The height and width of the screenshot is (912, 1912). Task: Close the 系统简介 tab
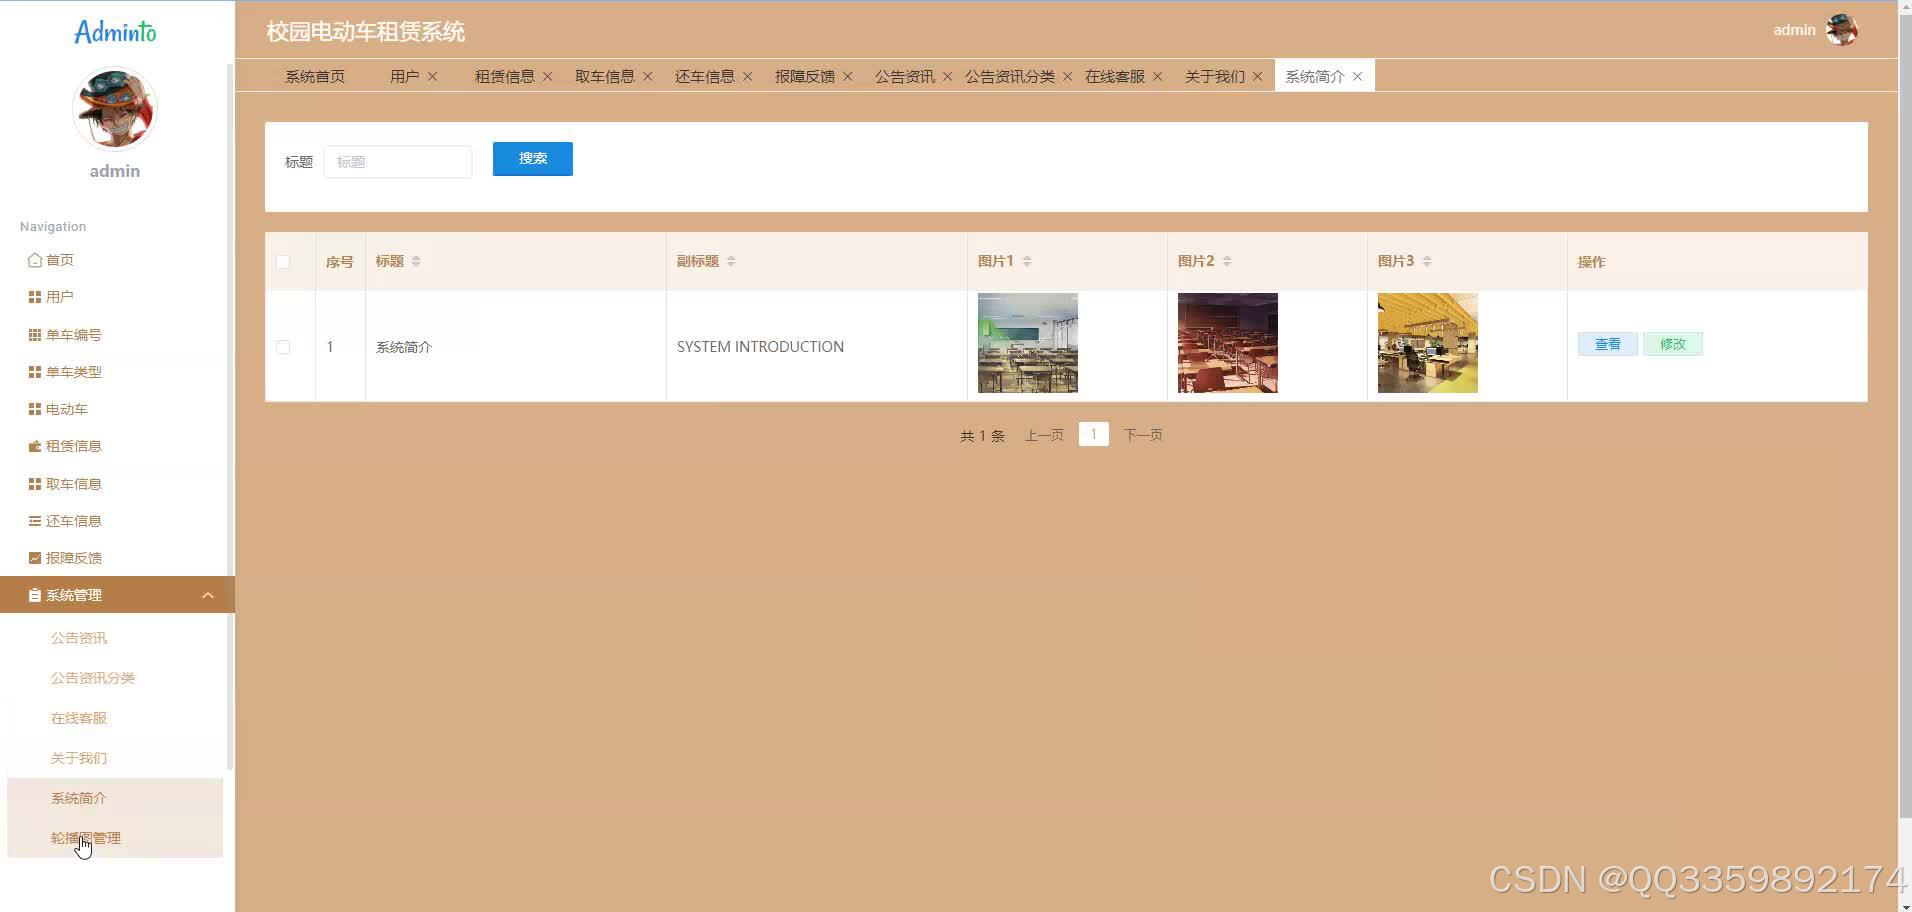(1358, 76)
